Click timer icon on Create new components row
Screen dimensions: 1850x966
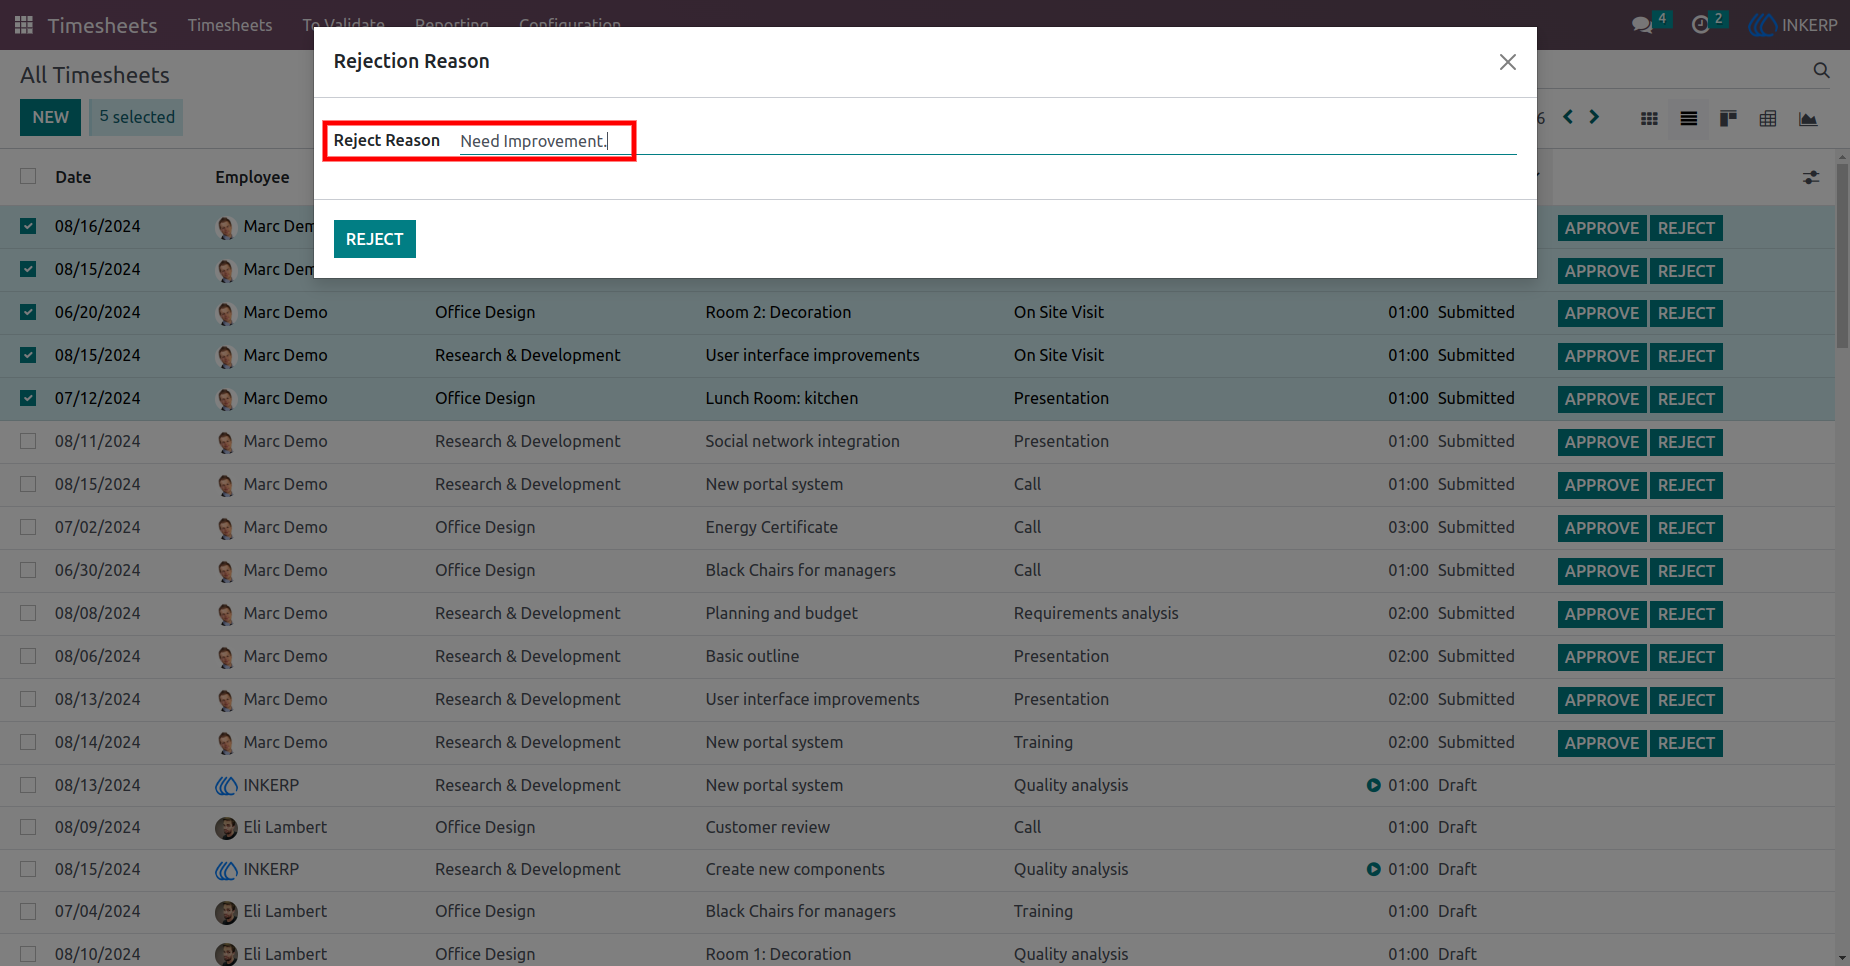(x=1374, y=869)
